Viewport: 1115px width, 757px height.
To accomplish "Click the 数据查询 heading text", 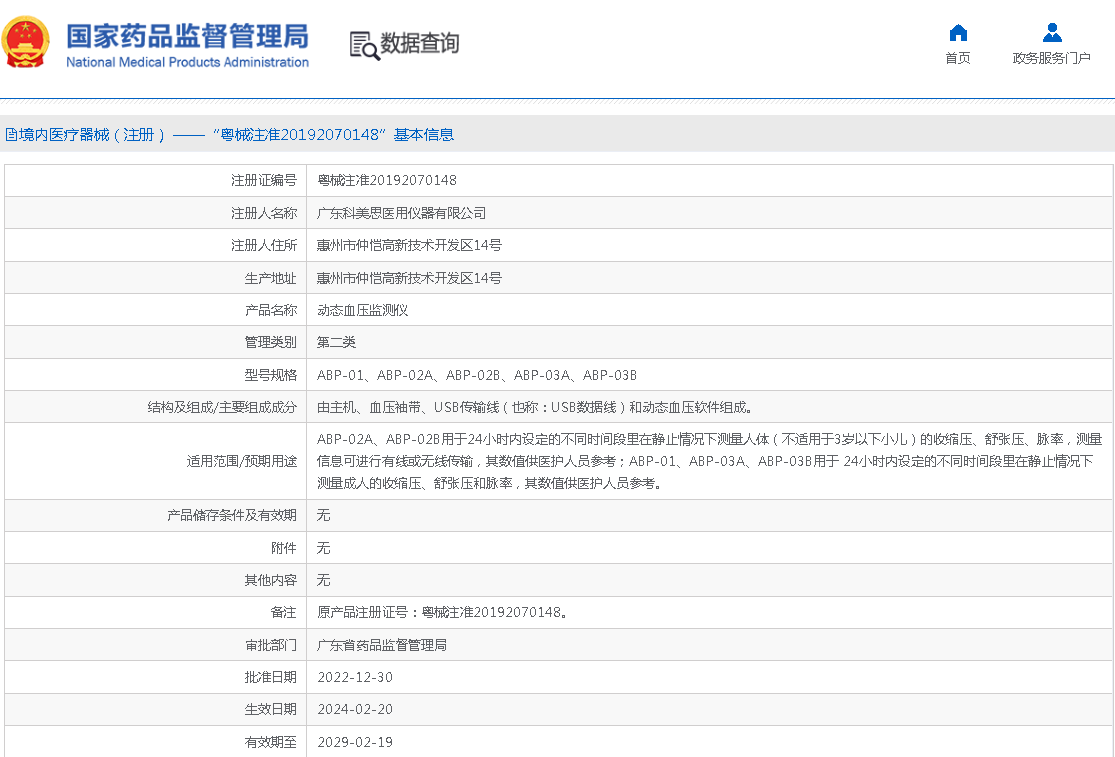I will point(420,43).
